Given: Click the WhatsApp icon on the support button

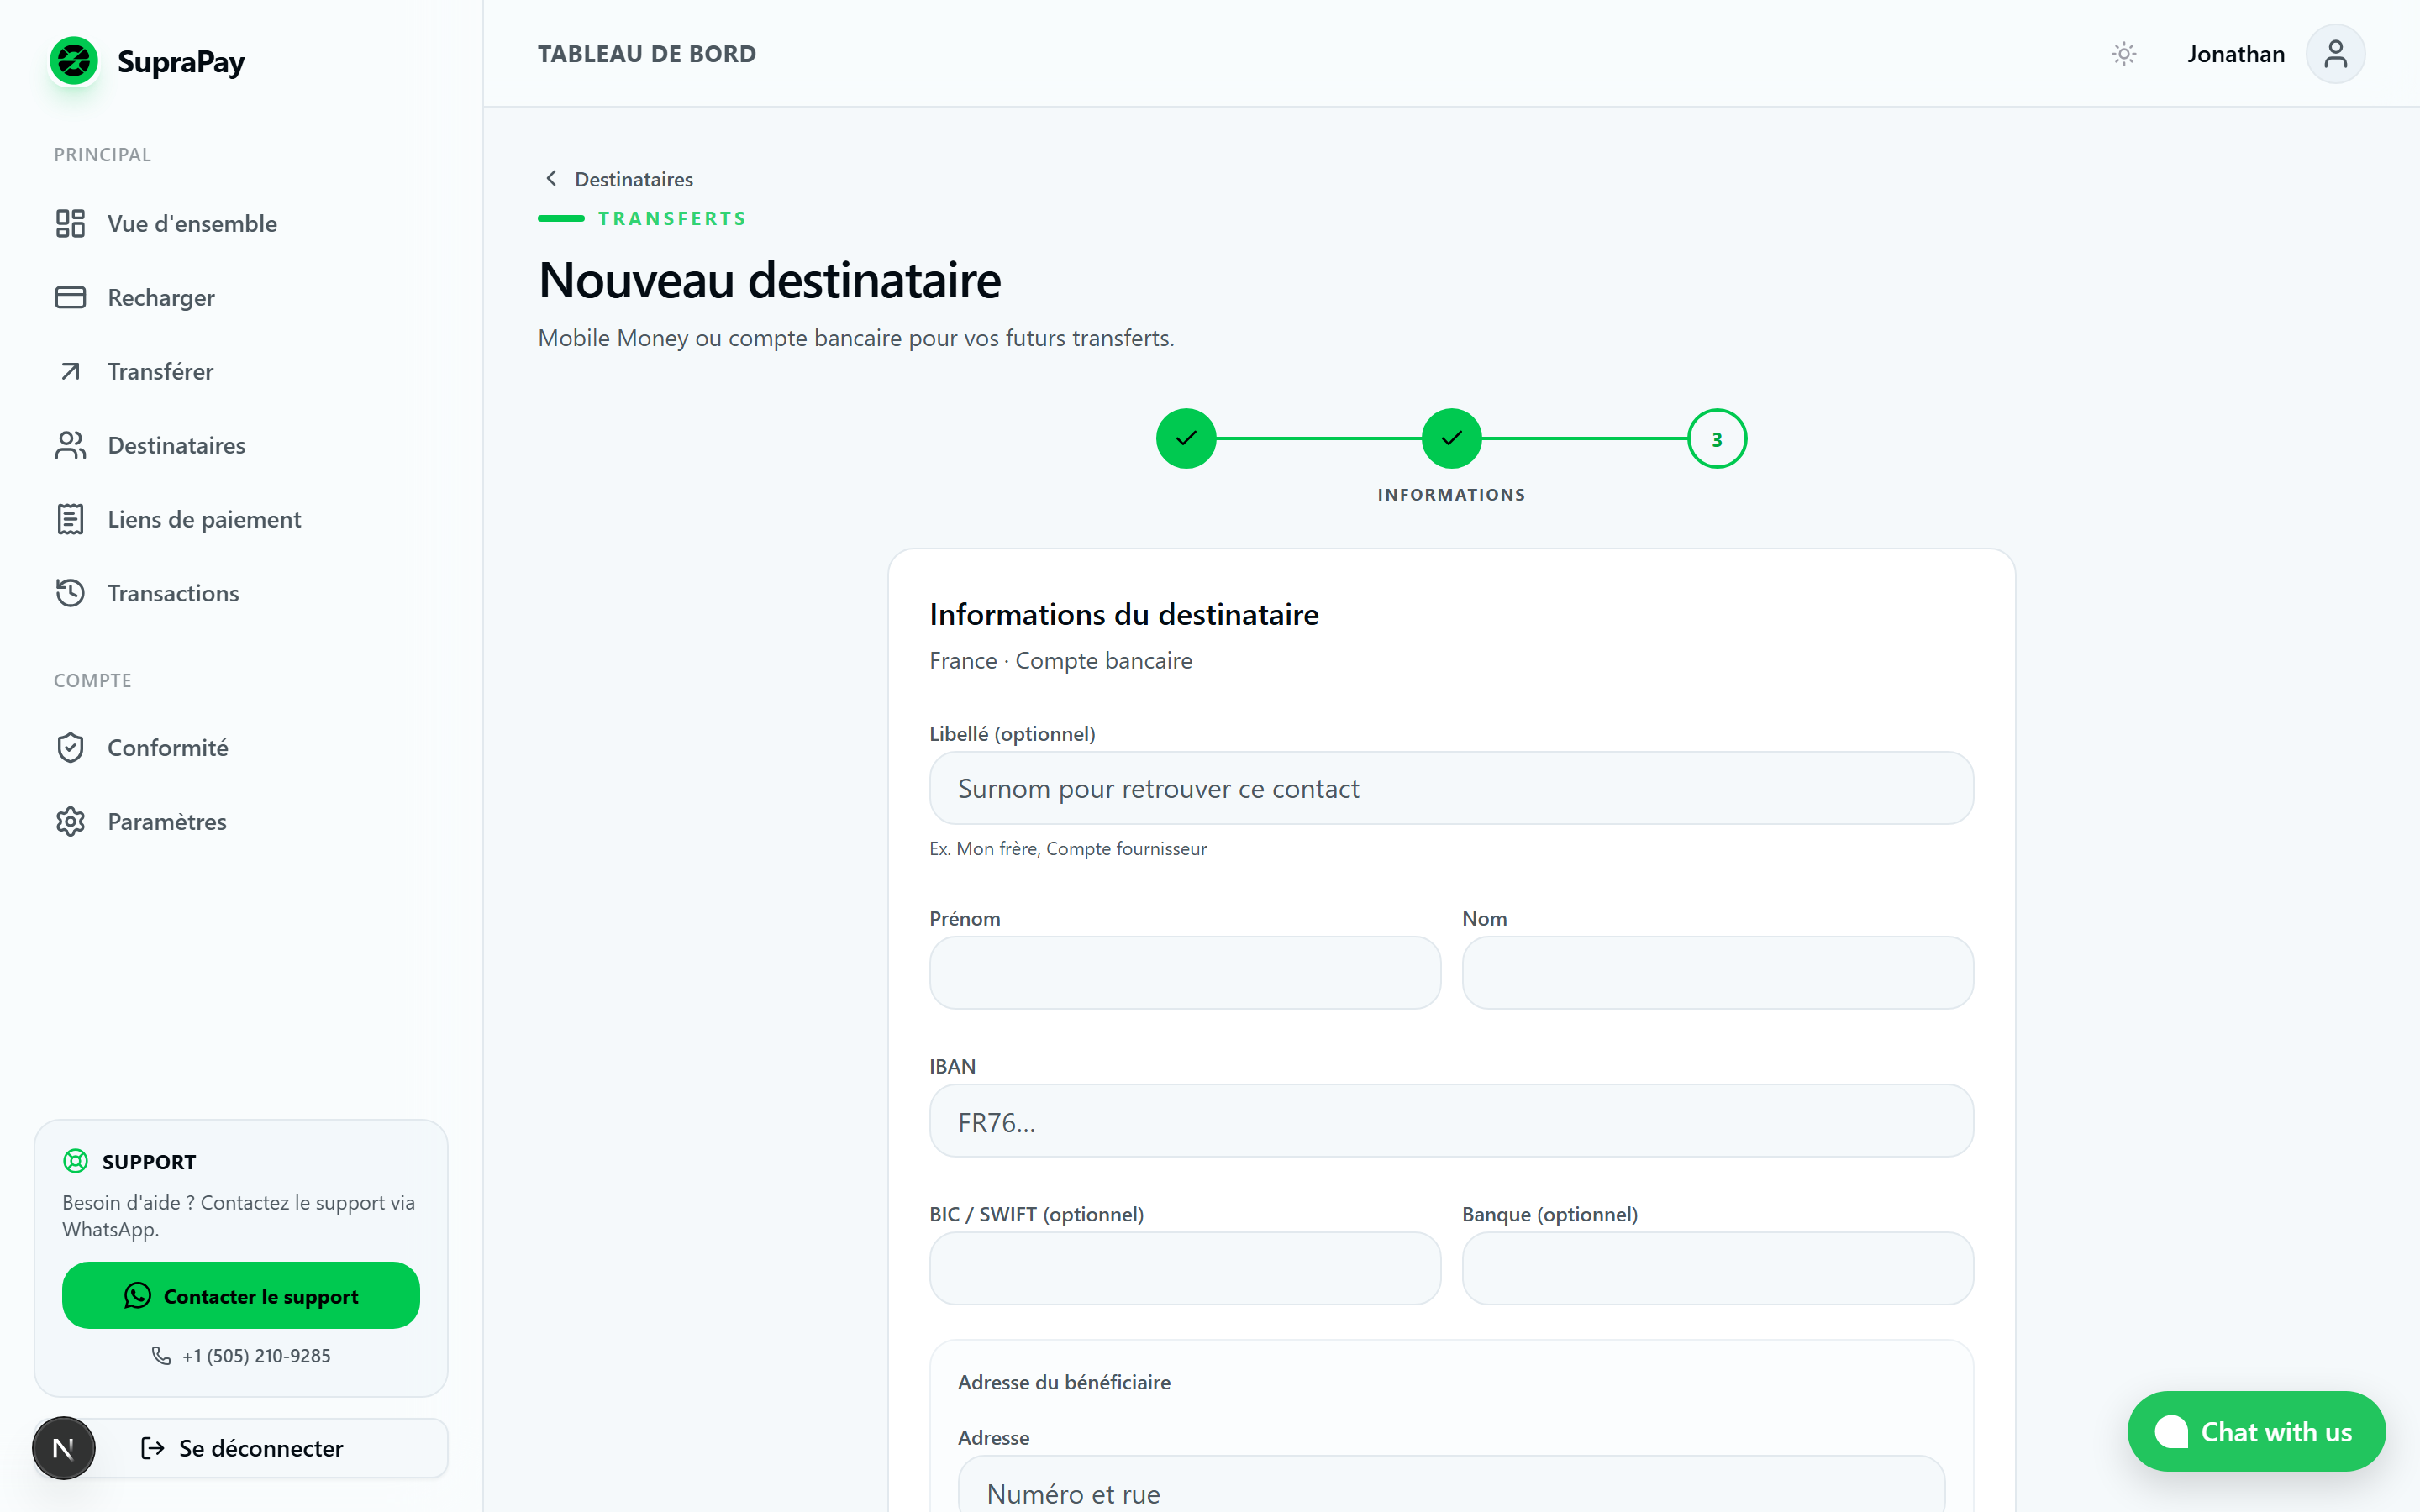Looking at the screenshot, I should pos(137,1295).
